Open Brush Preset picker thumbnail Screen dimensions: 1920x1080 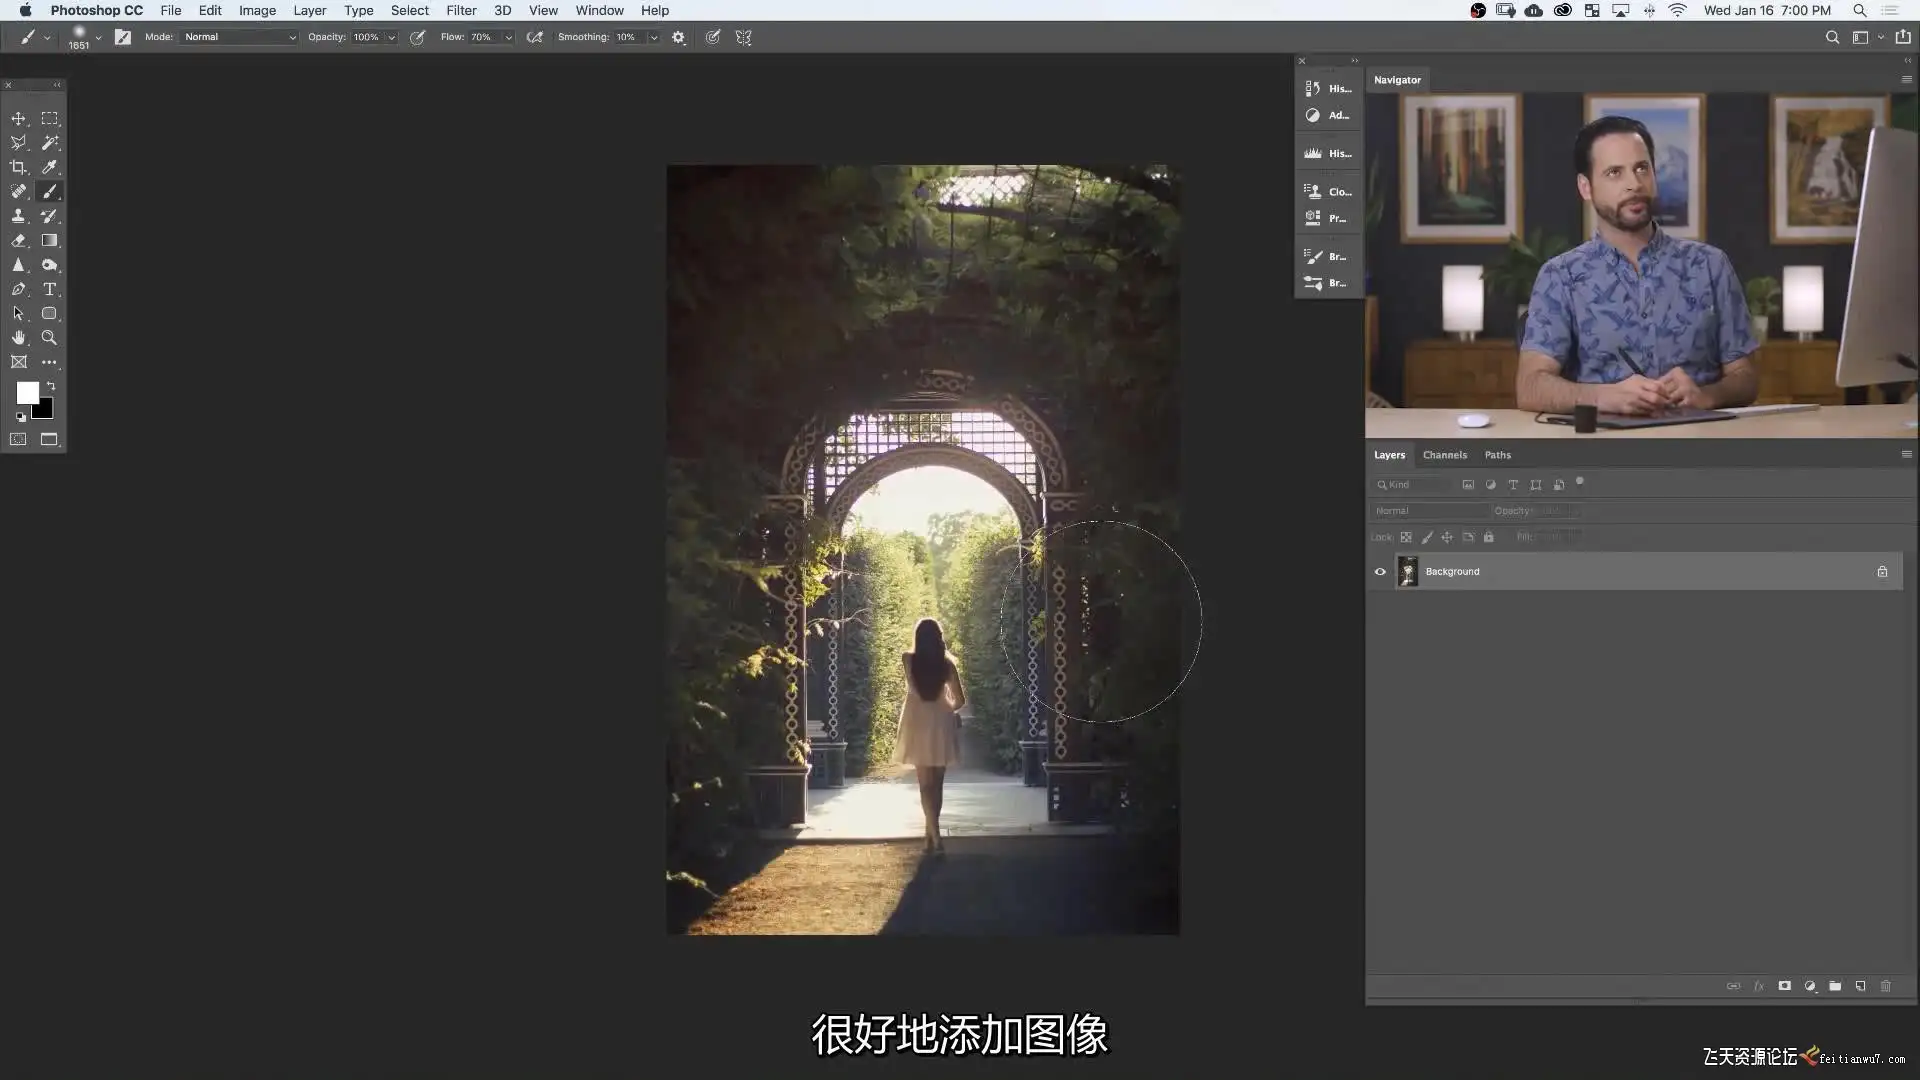tap(79, 37)
